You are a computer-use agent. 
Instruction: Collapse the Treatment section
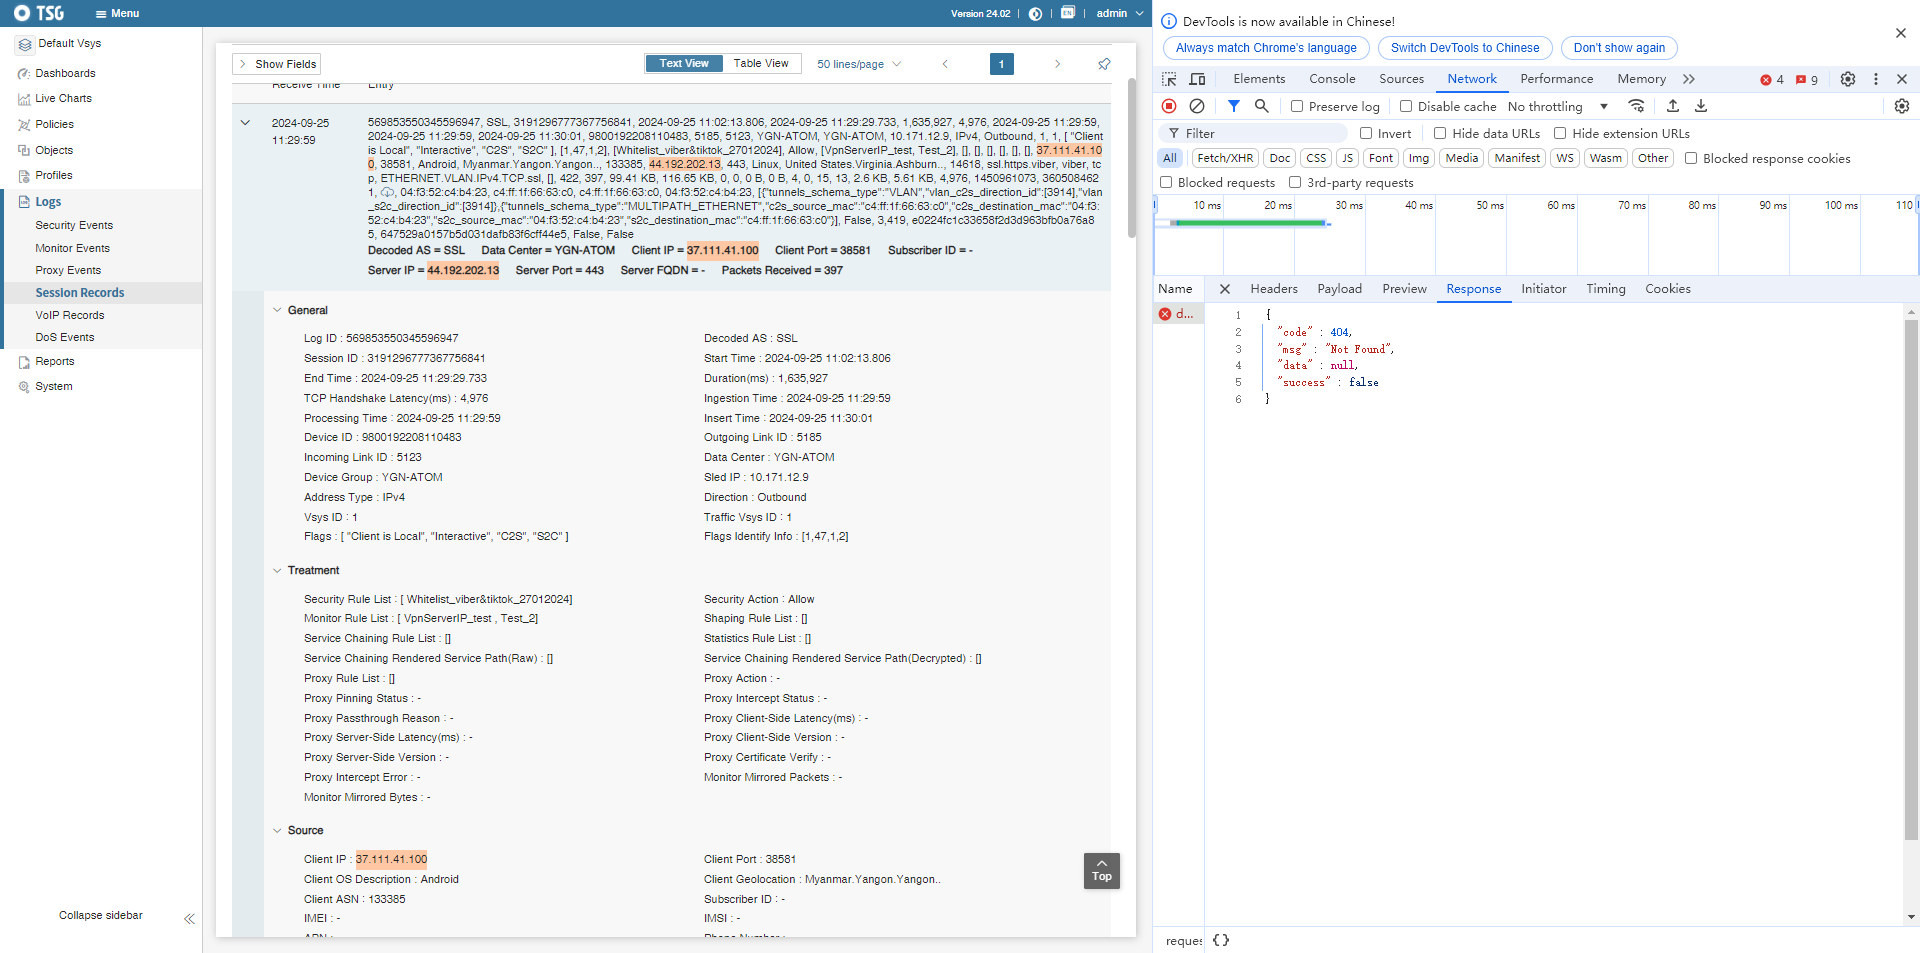(x=278, y=570)
